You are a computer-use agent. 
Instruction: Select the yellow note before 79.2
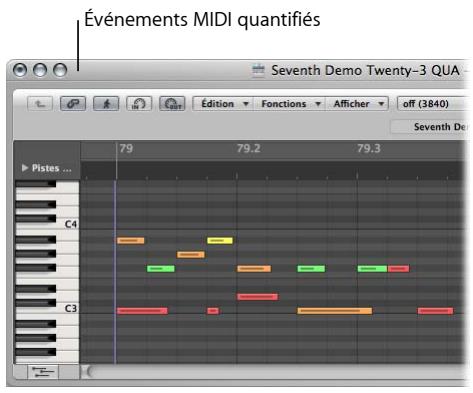coord(220,240)
